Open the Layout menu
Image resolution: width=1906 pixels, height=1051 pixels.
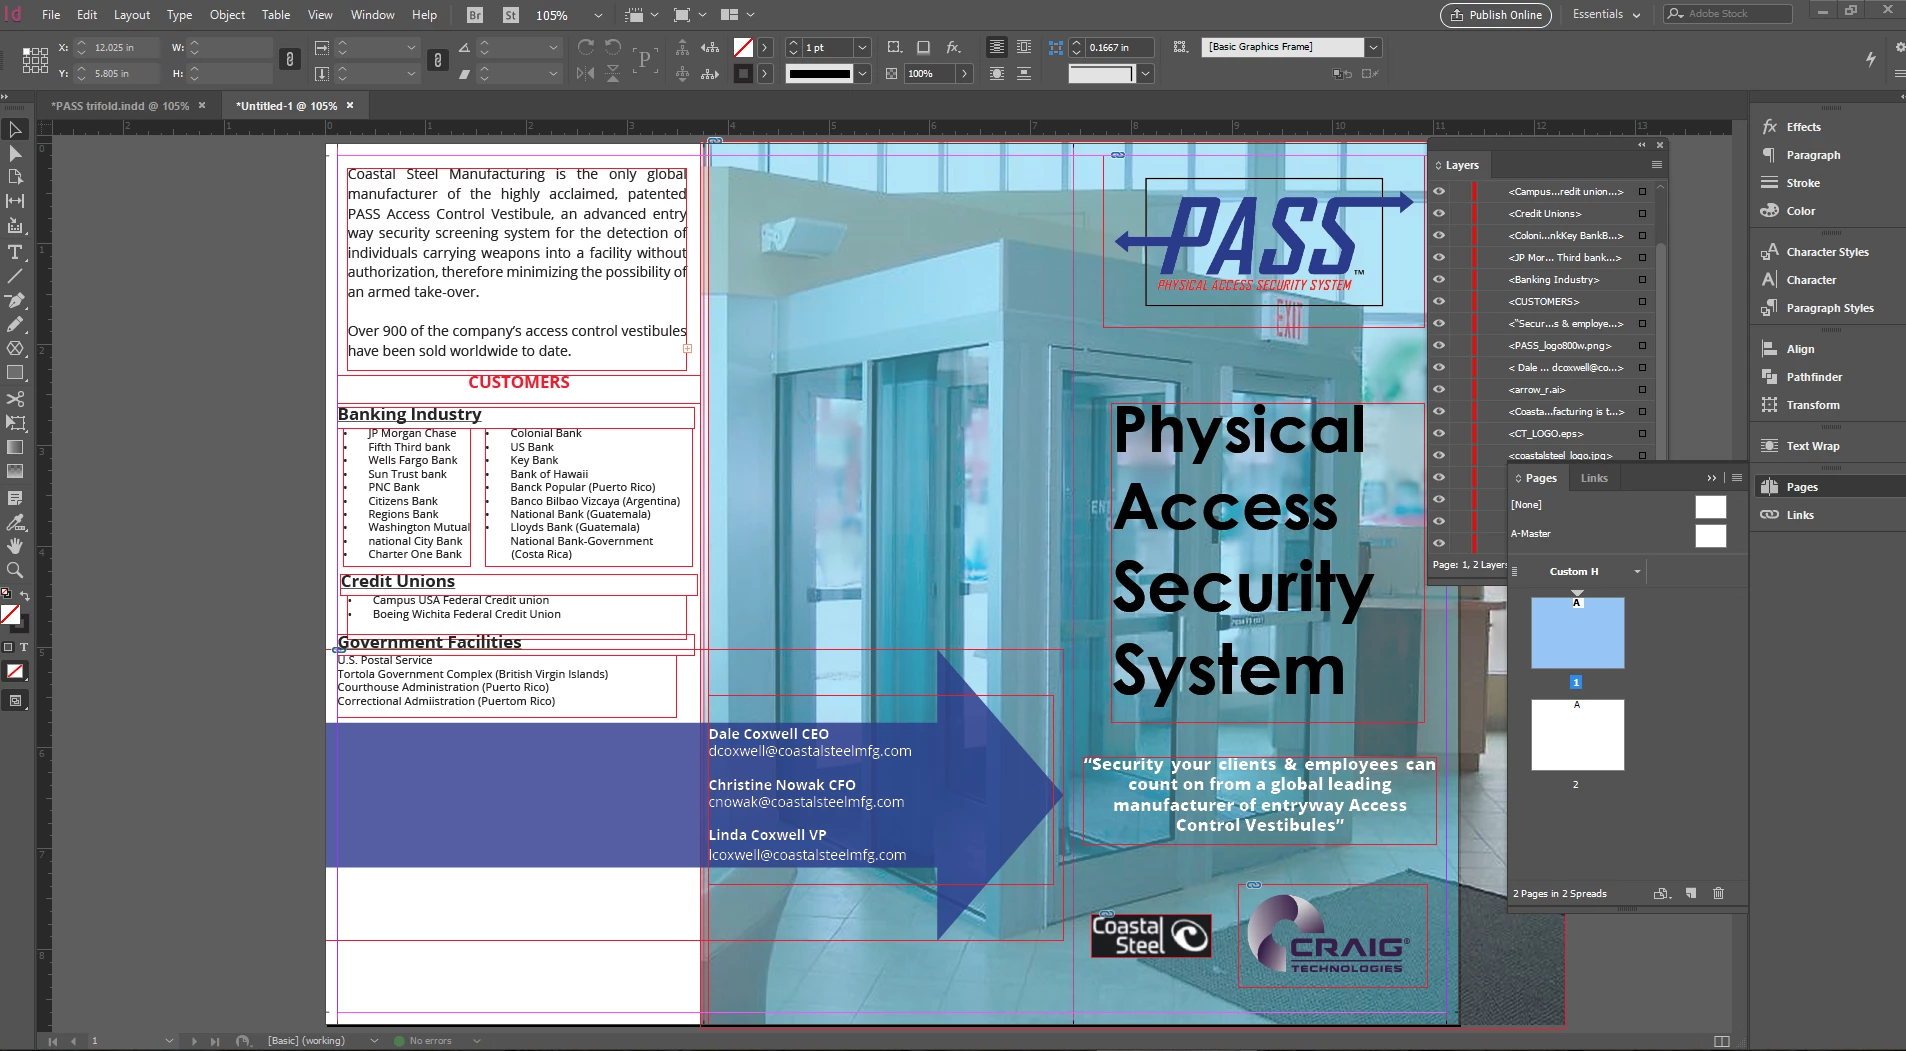[x=132, y=15]
